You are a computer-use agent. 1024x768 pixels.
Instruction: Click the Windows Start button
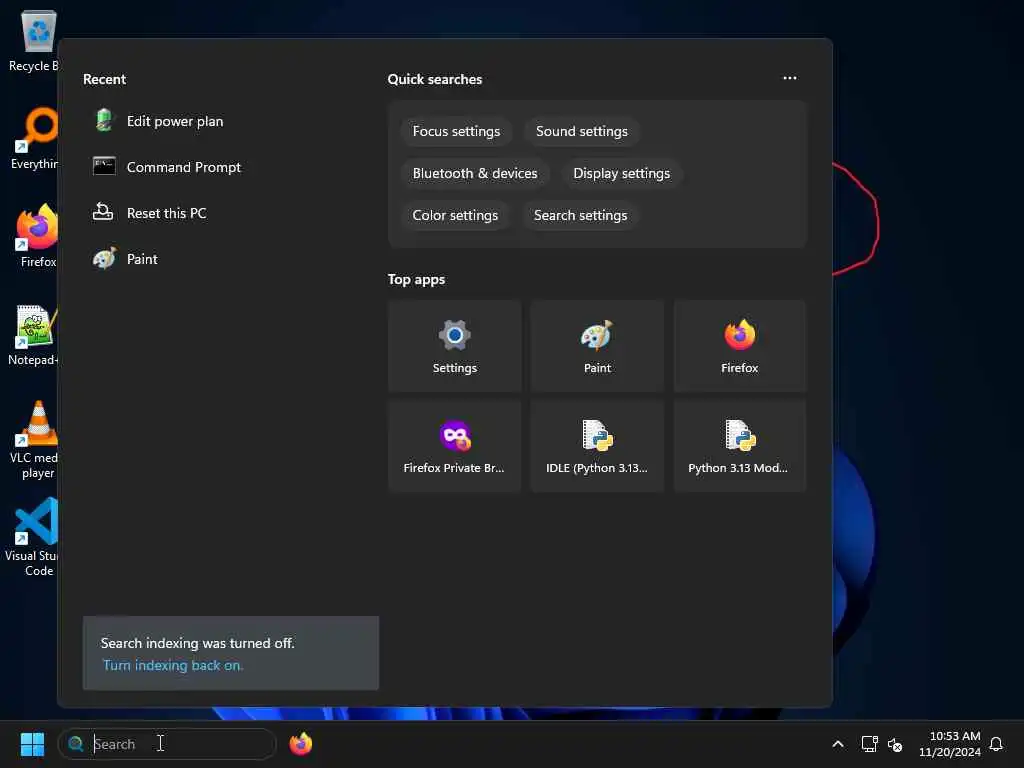coord(32,744)
